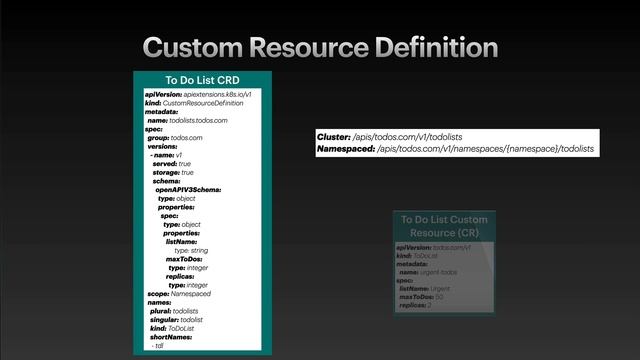Select the "plural: todolists" line

174,311
